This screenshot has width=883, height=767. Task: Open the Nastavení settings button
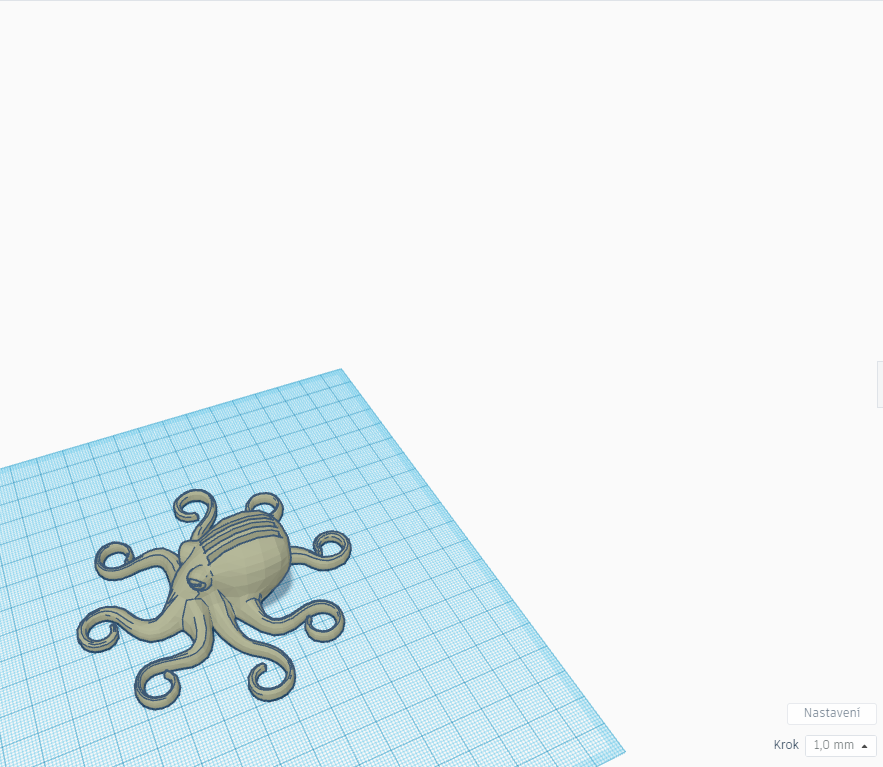point(831,713)
